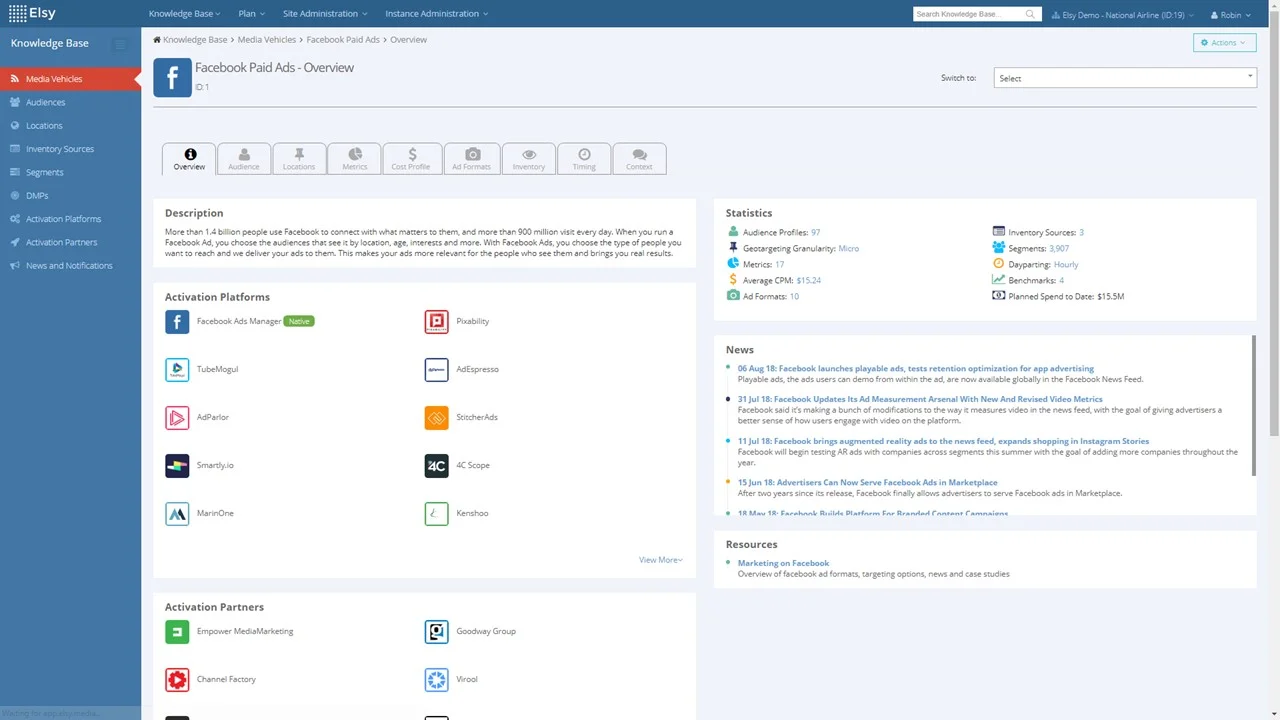Open Ad Measurement Arsenal news item
1280x720 pixels.
click(920, 399)
